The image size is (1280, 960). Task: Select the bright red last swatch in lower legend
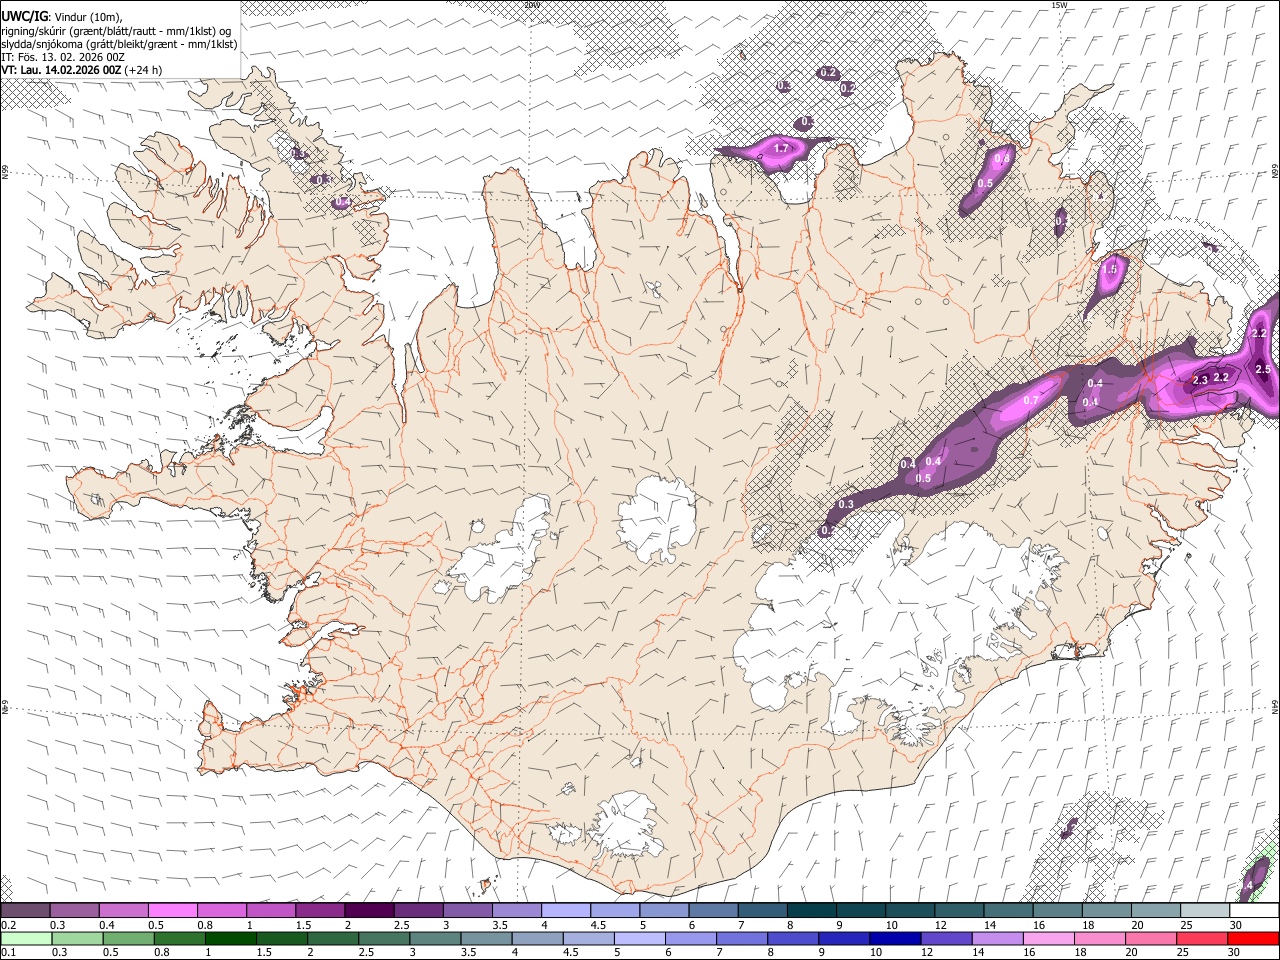[x=1253, y=938]
